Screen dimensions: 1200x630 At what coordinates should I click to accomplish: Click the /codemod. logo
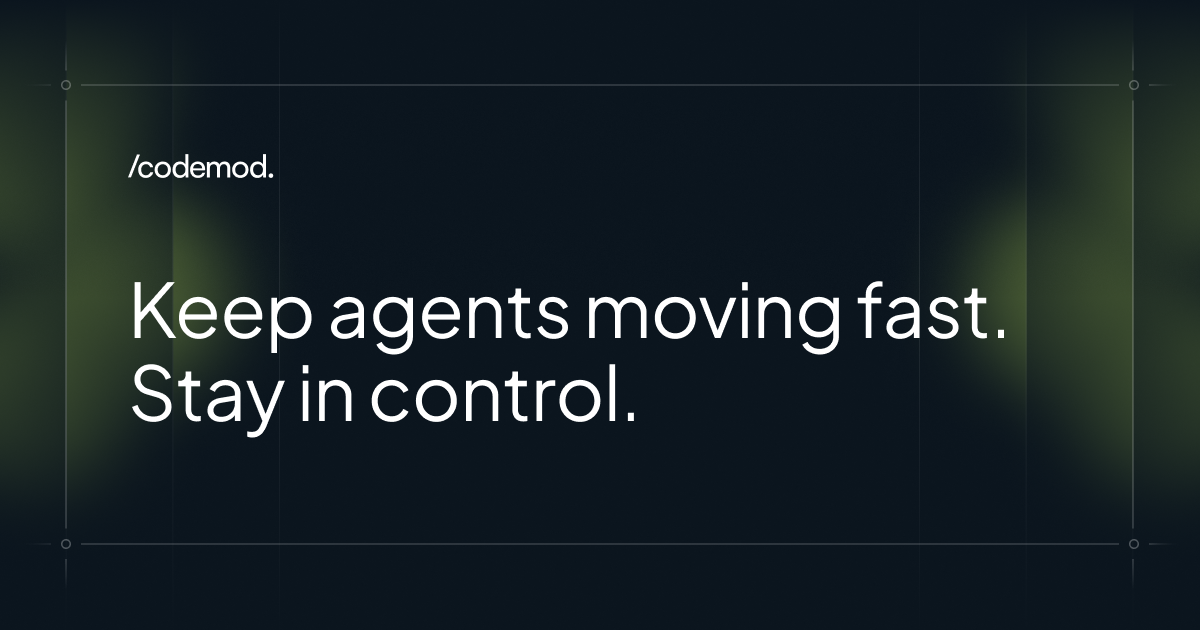pyautogui.click(x=201, y=169)
